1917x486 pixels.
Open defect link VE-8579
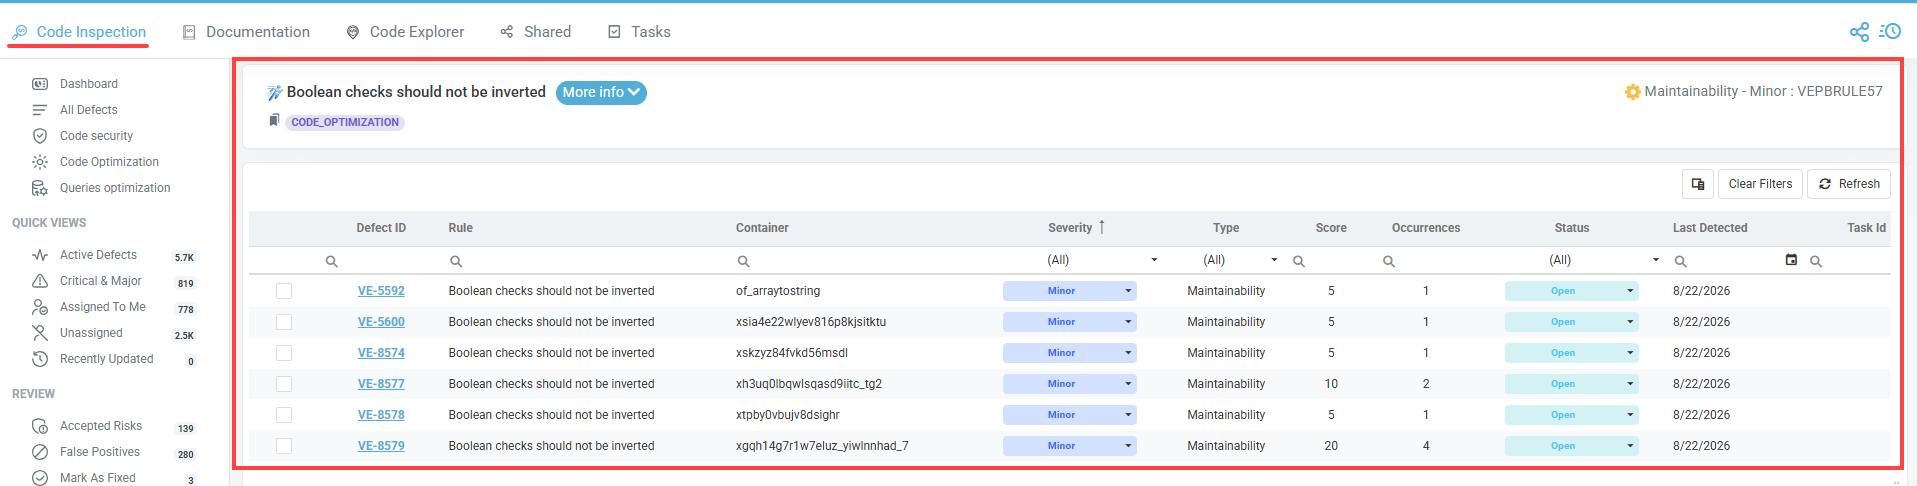381,446
